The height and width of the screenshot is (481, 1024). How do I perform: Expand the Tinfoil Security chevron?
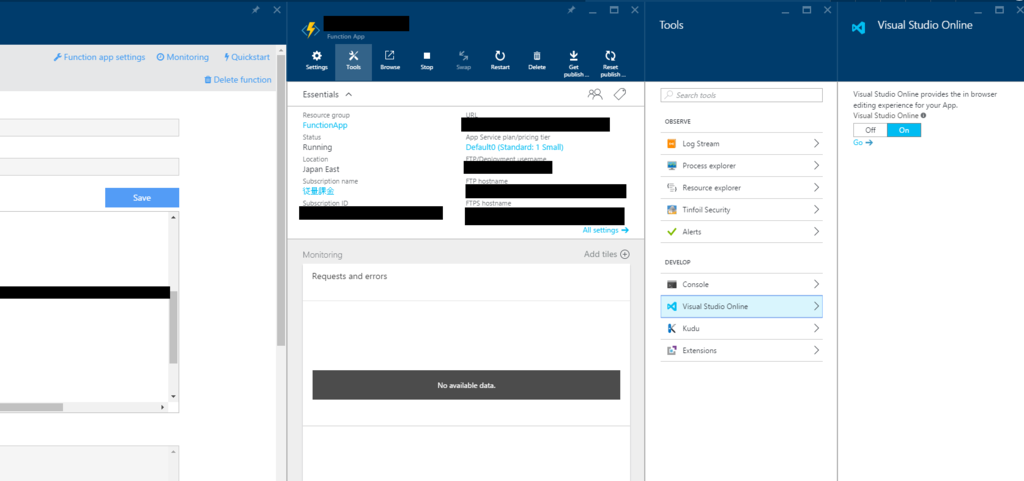816,209
